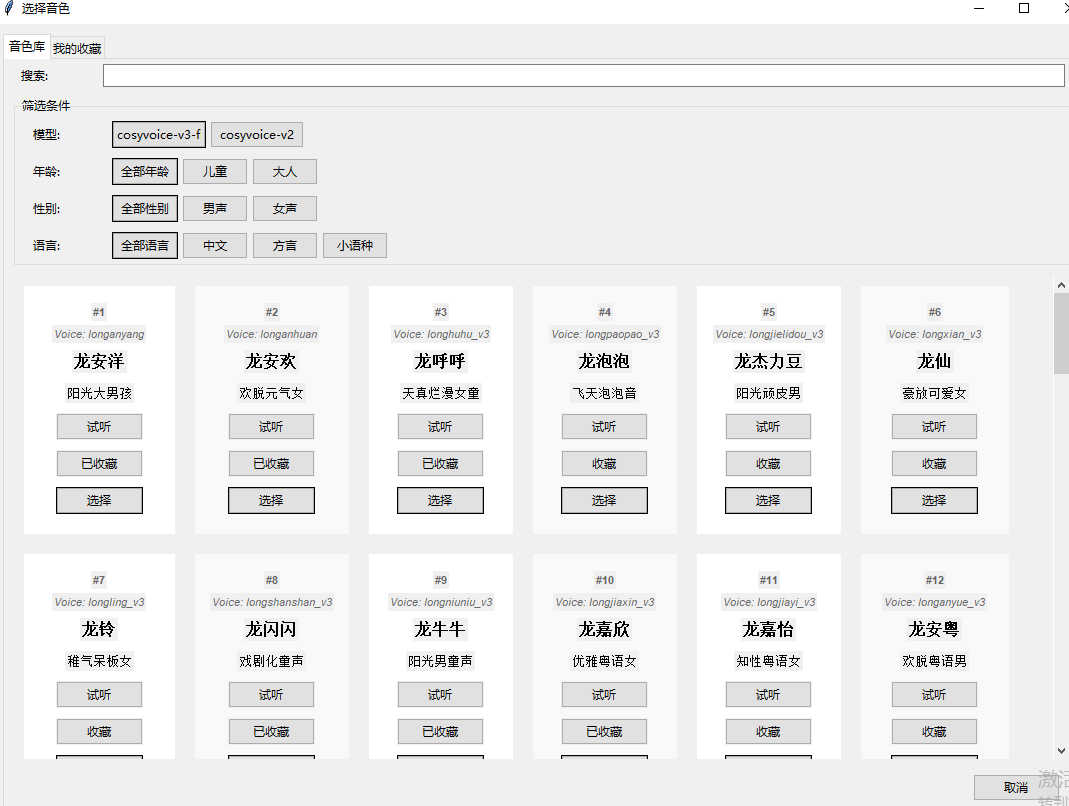Image resolution: width=1069 pixels, height=806 pixels.
Task: Switch to the 我的收藏 tab
Action: pyautogui.click(x=77, y=48)
